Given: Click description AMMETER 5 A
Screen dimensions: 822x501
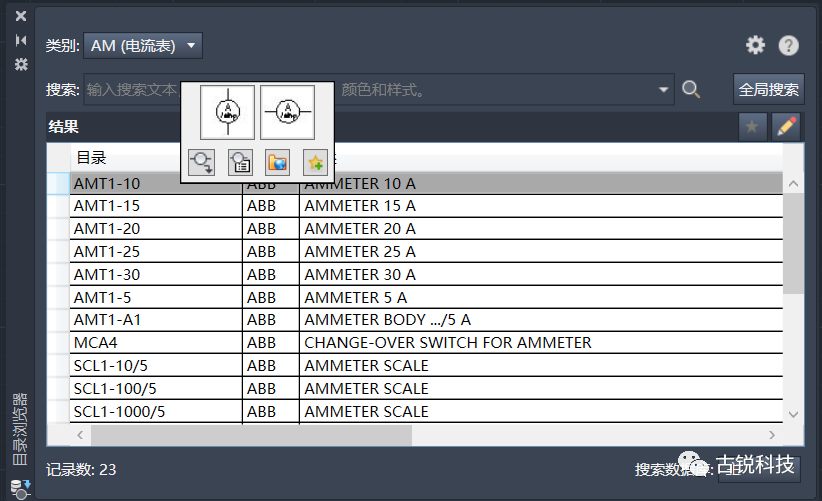Looking at the screenshot, I should coord(355,298).
